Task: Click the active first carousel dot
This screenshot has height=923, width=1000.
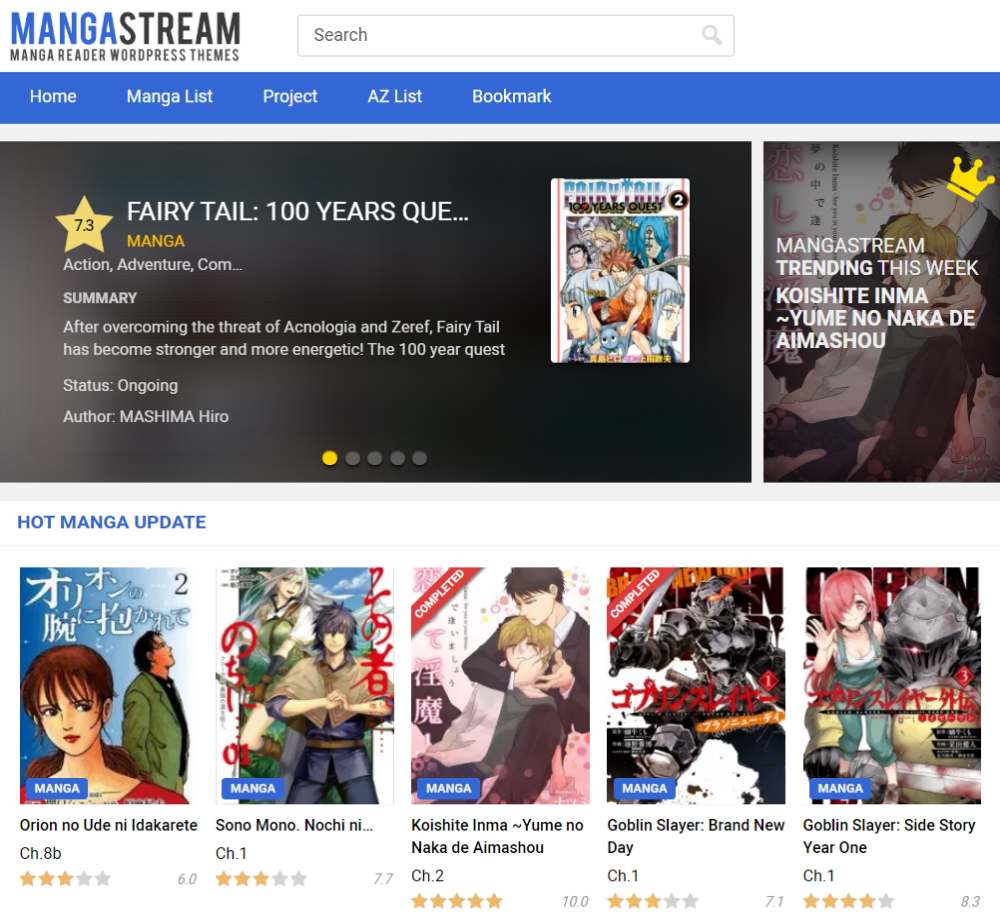Action: (x=330, y=457)
